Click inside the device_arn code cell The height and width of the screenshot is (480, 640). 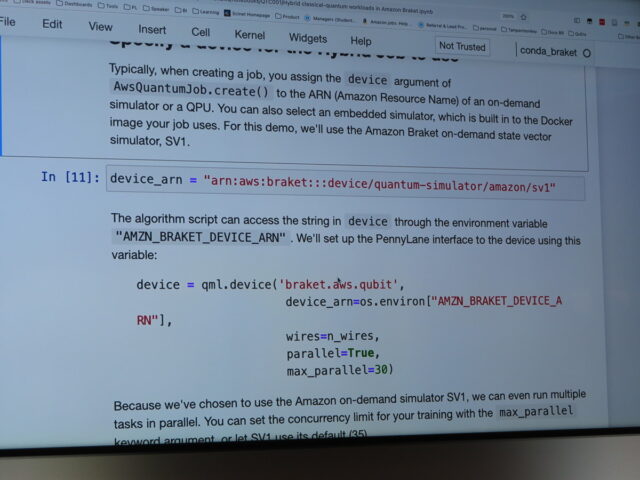coord(345,183)
